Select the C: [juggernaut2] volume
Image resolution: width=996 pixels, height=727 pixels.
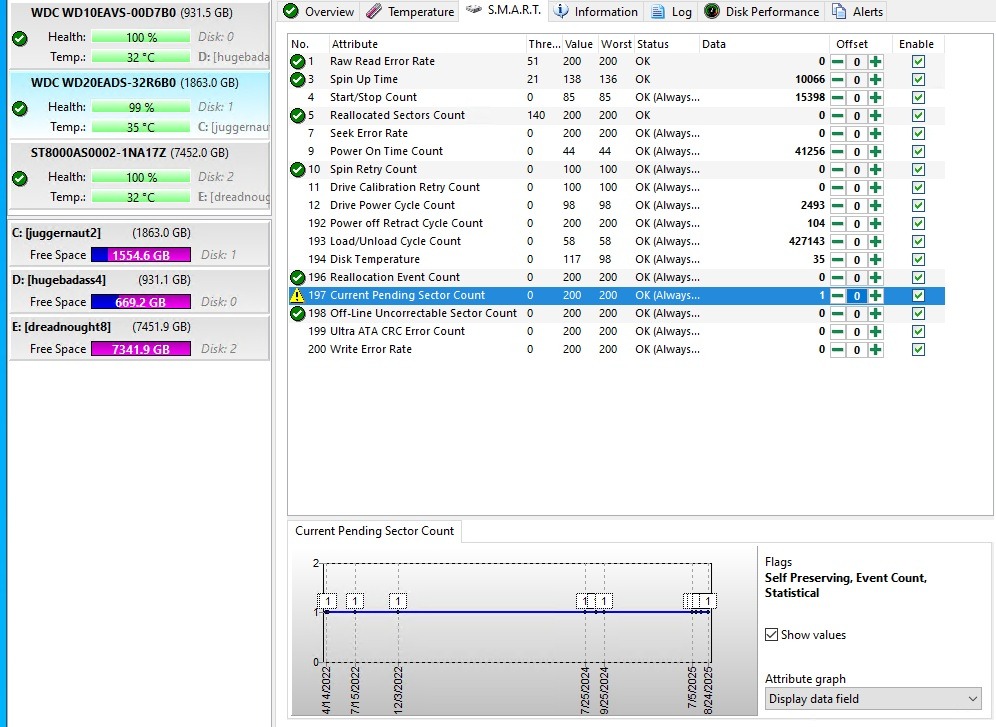coord(140,243)
